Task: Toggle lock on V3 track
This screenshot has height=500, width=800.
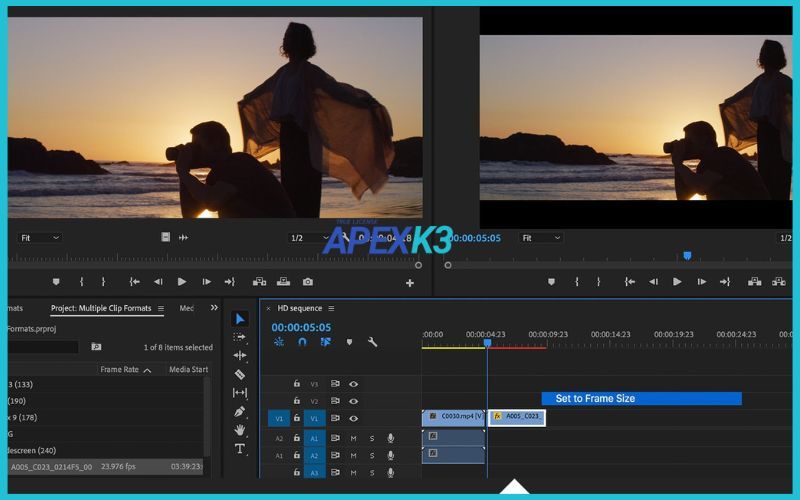Action: [x=296, y=384]
